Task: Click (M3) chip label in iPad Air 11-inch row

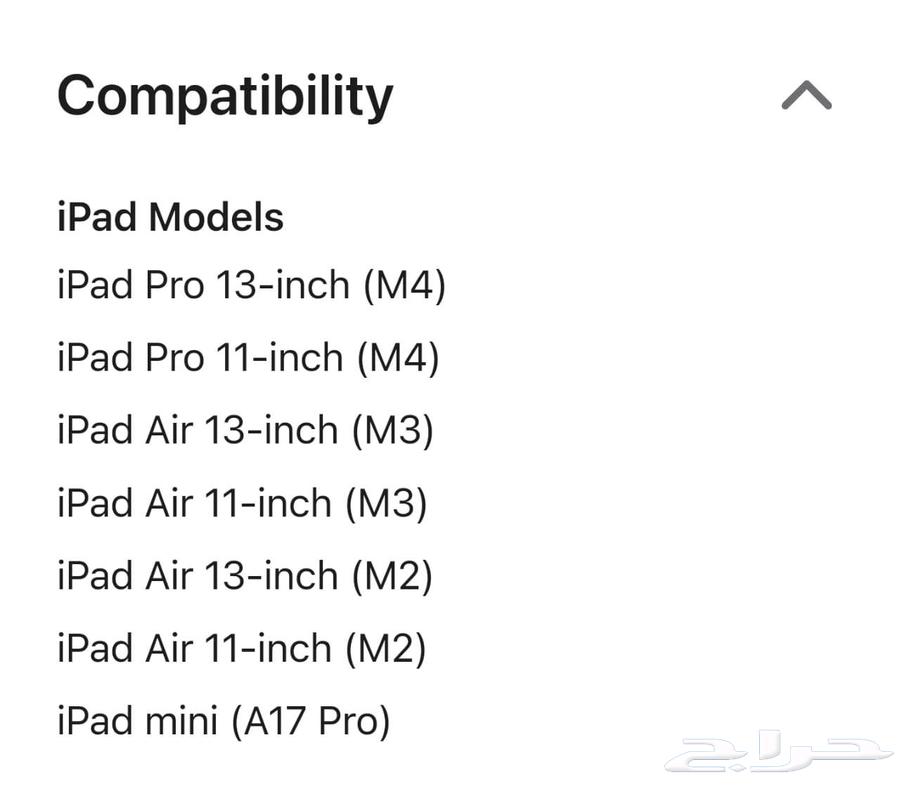Action: click(386, 504)
